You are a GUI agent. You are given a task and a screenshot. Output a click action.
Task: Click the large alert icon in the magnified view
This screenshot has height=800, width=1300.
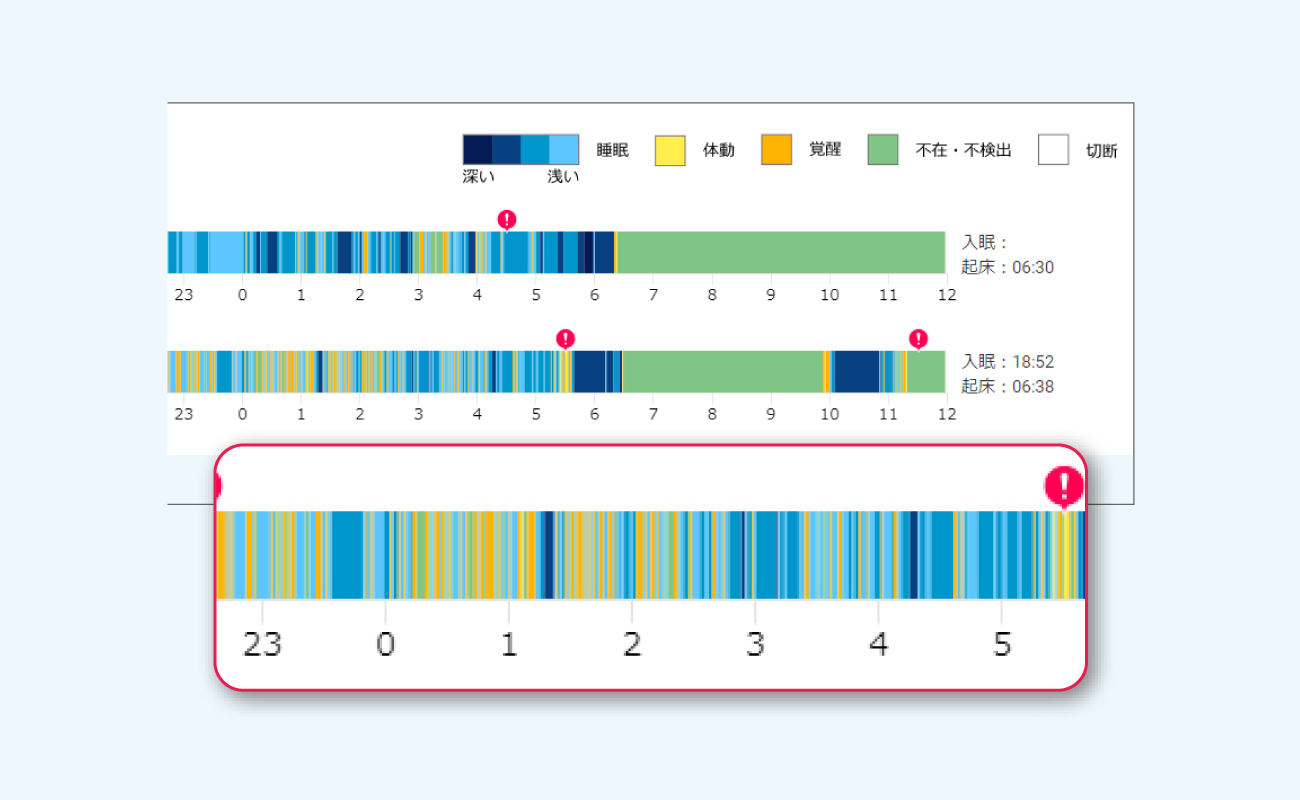click(1064, 486)
